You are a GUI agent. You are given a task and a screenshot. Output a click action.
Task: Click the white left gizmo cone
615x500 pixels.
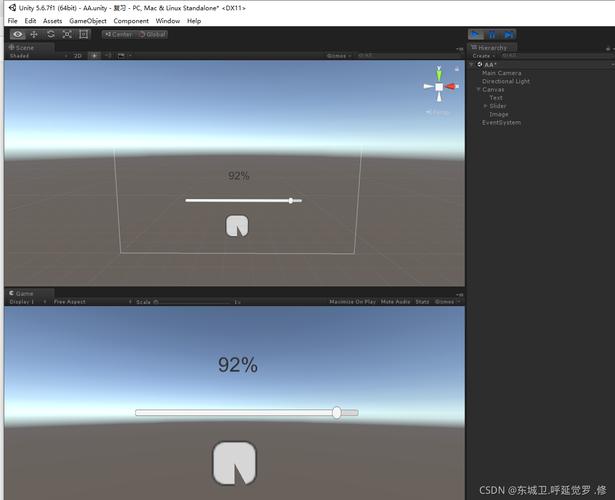pos(428,86)
